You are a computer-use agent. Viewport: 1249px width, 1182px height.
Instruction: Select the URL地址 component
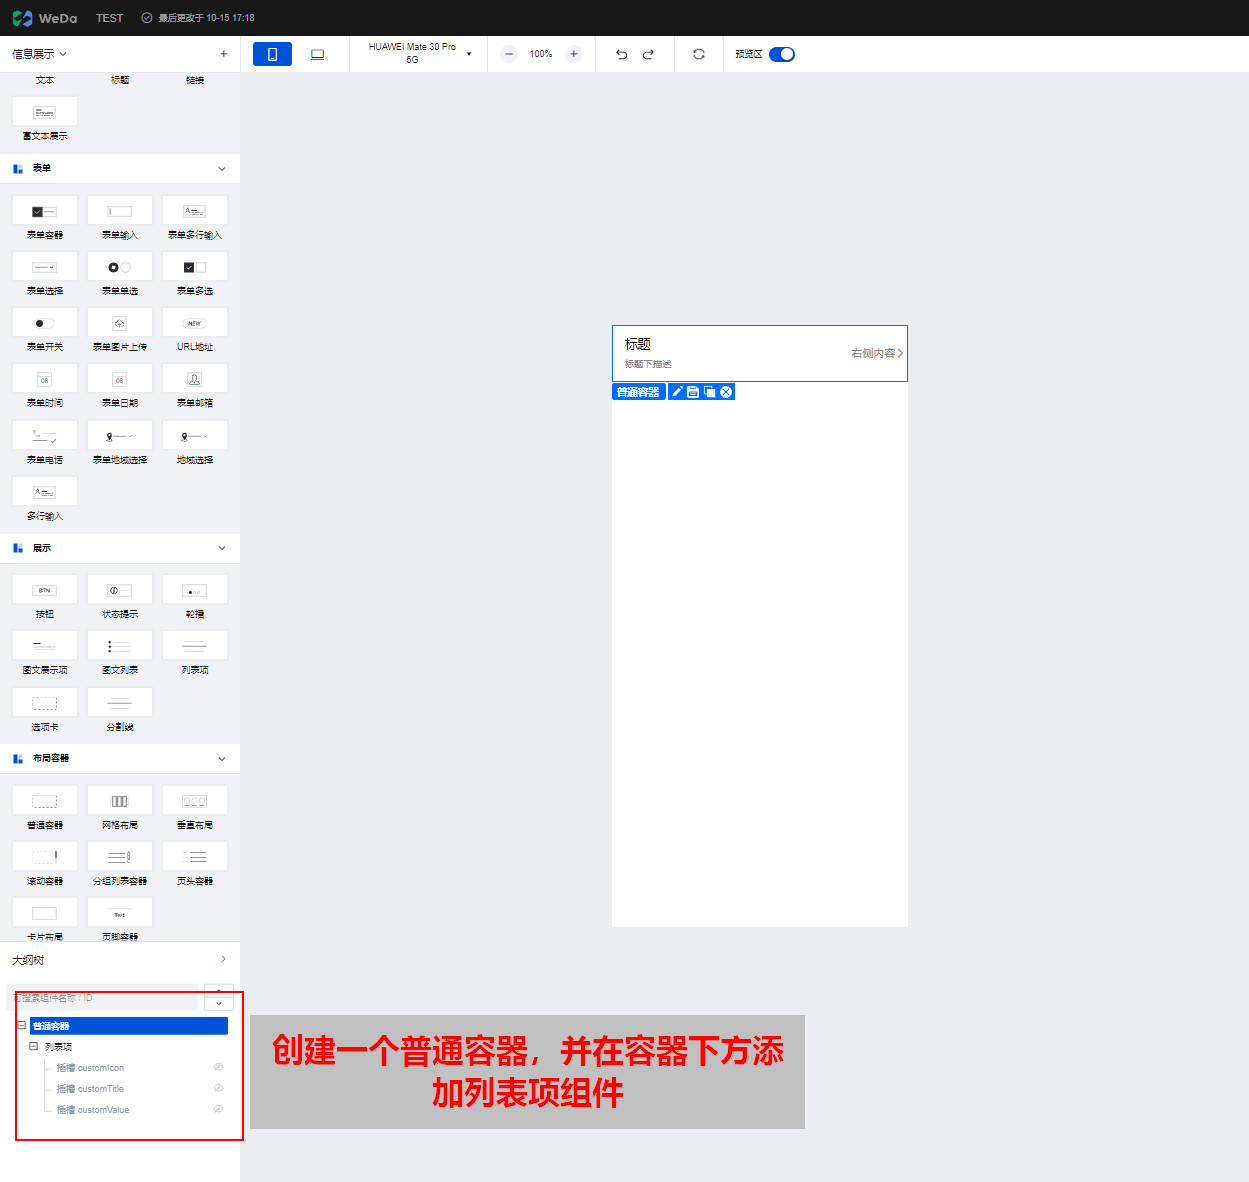[195, 323]
